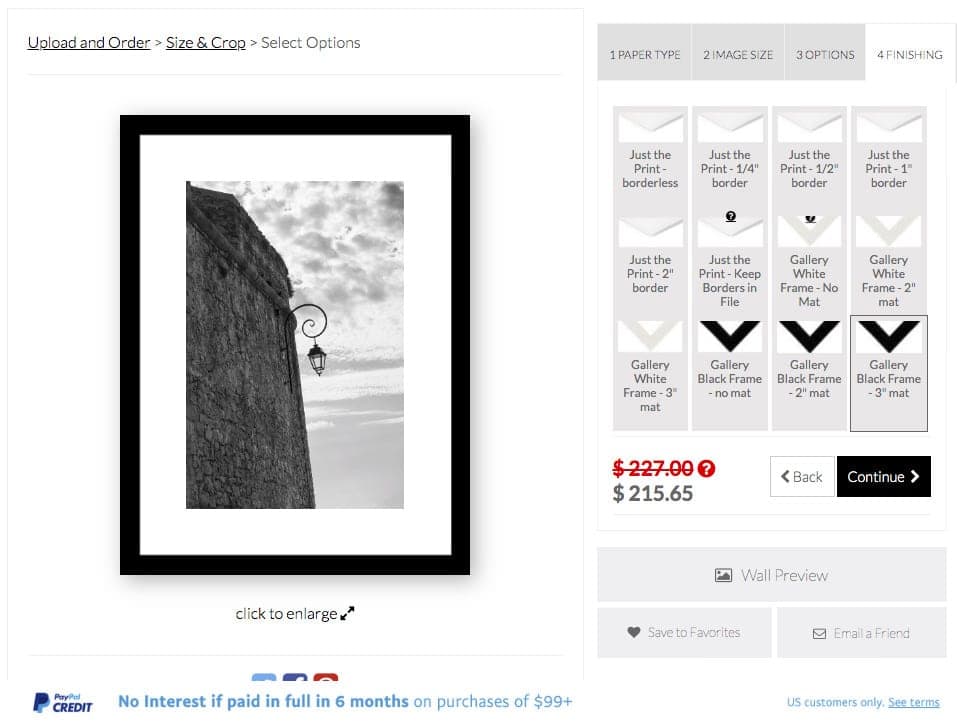Click the Back button
This screenshot has height=726, width=957.
[x=802, y=476]
